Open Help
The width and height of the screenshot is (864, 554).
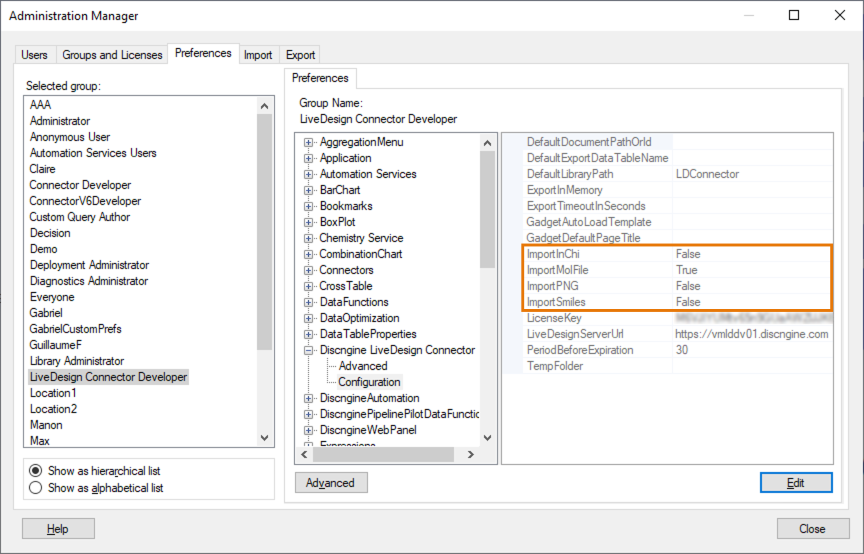(x=58, y=529)
